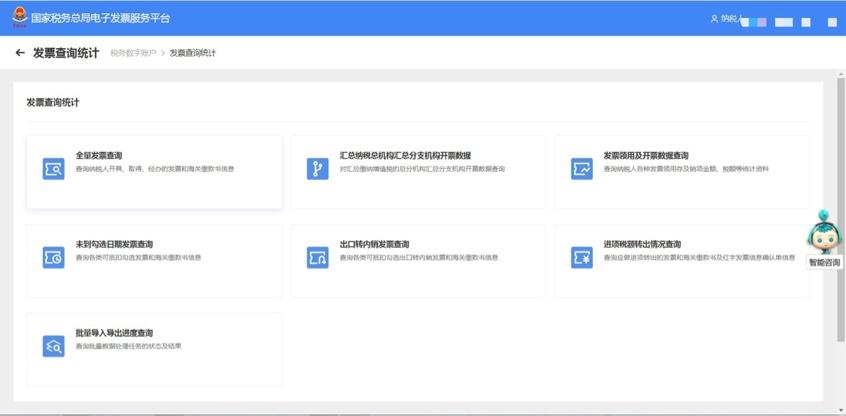This screenshot has height=416, width=846.
Task: Click the 未到勾选日期发票查询 clock icon
Action: [x=53, y=257]
